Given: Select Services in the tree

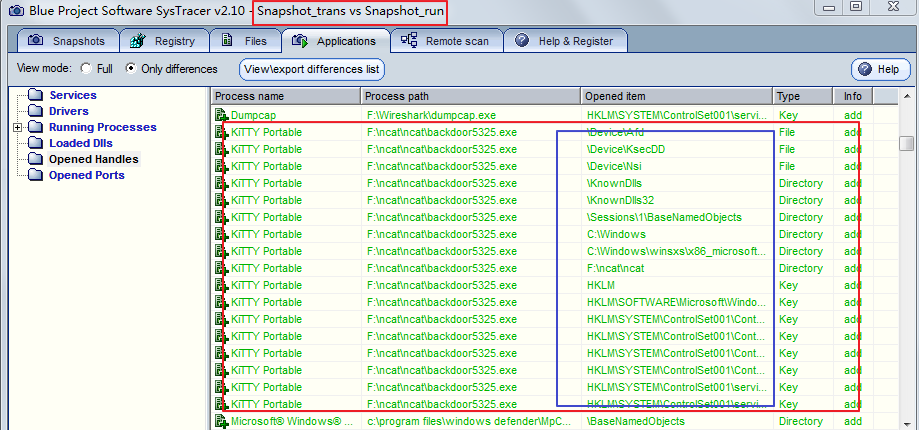Looking at the screenshot, I should (73, 95).
